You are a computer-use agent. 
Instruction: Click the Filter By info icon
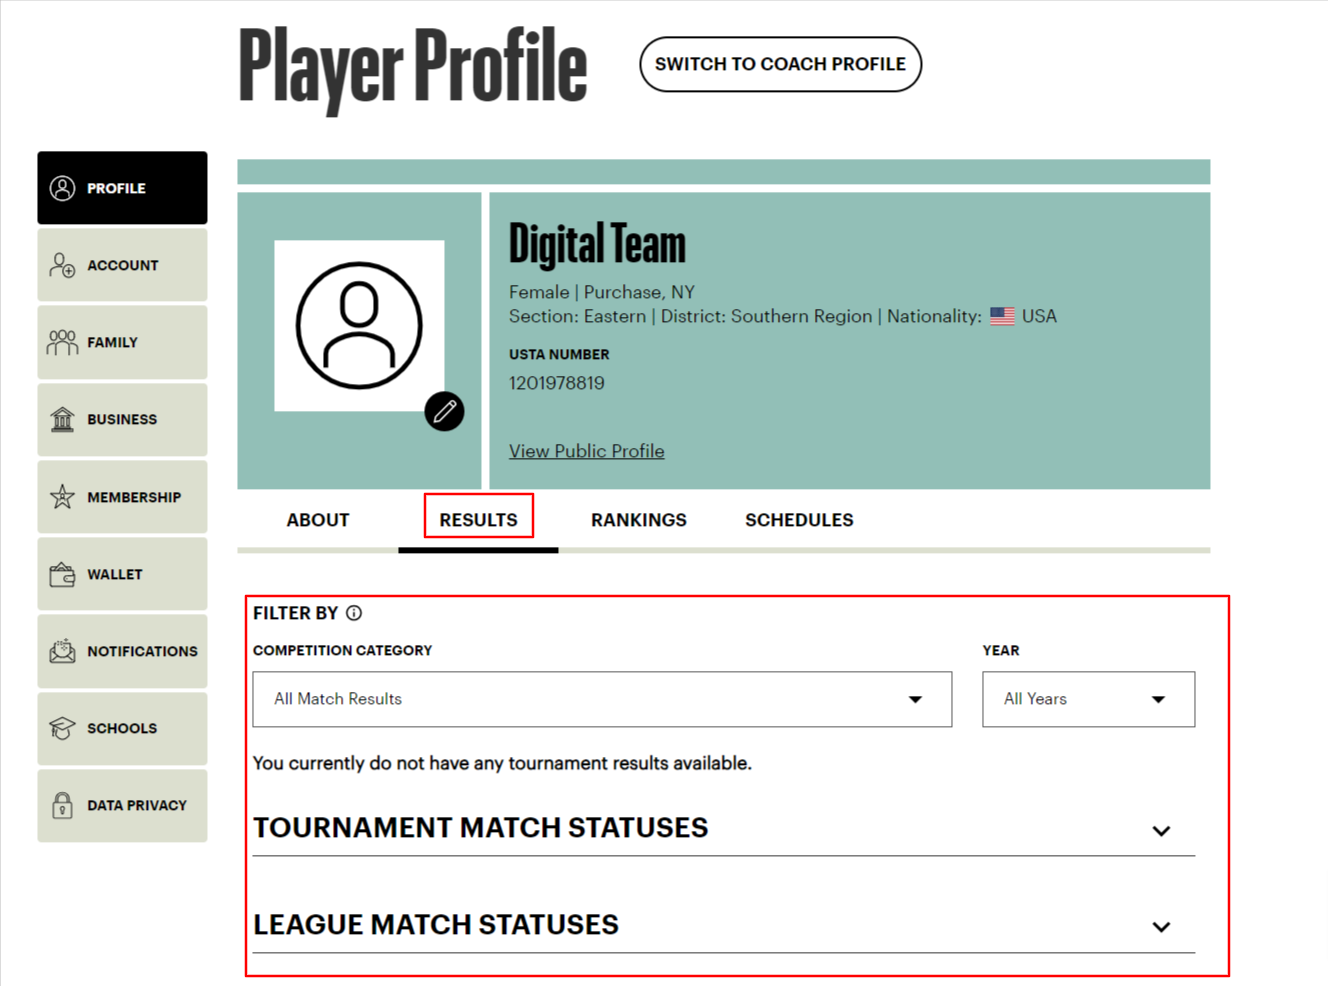[354, 613]
